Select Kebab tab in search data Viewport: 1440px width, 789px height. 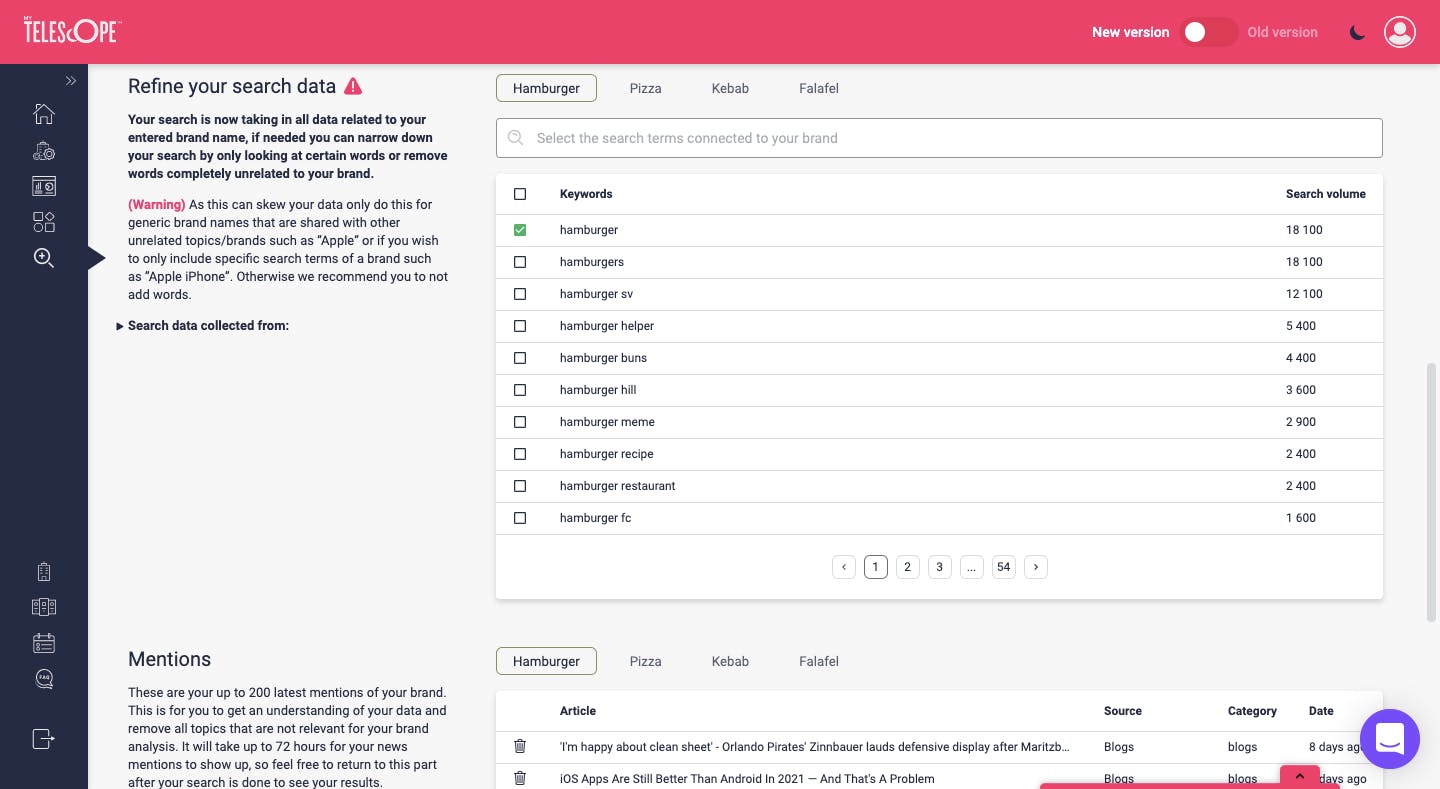click(x=730, y=88)
